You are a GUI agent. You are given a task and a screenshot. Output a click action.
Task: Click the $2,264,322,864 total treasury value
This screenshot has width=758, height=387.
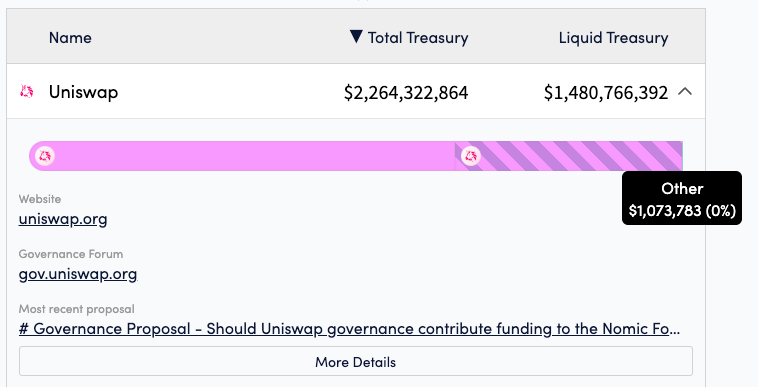click(x=406, y=92)
